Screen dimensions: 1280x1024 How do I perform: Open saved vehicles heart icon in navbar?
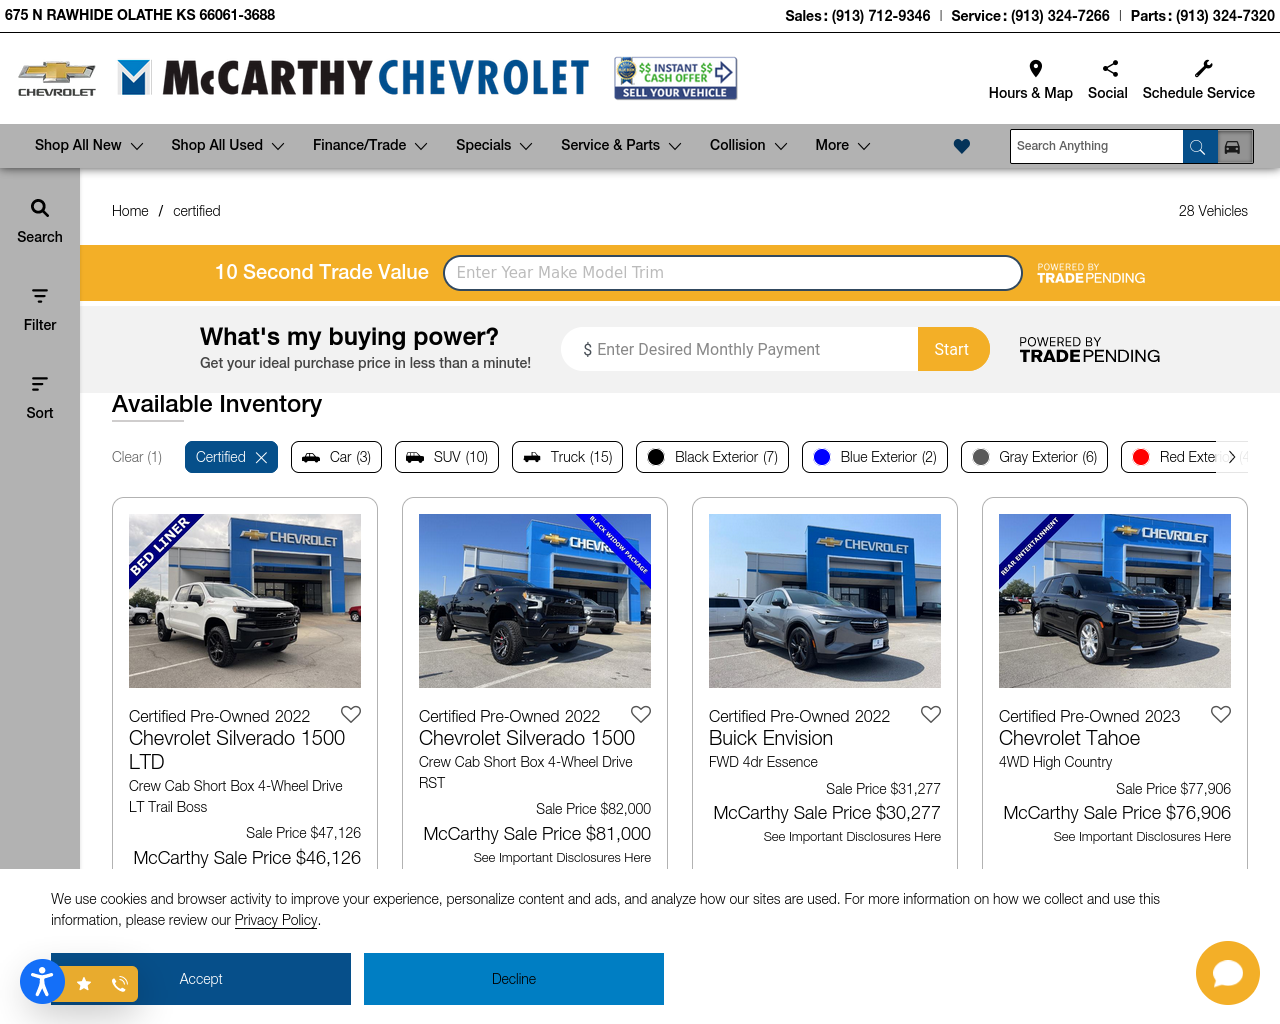click(x=962, y=146)
